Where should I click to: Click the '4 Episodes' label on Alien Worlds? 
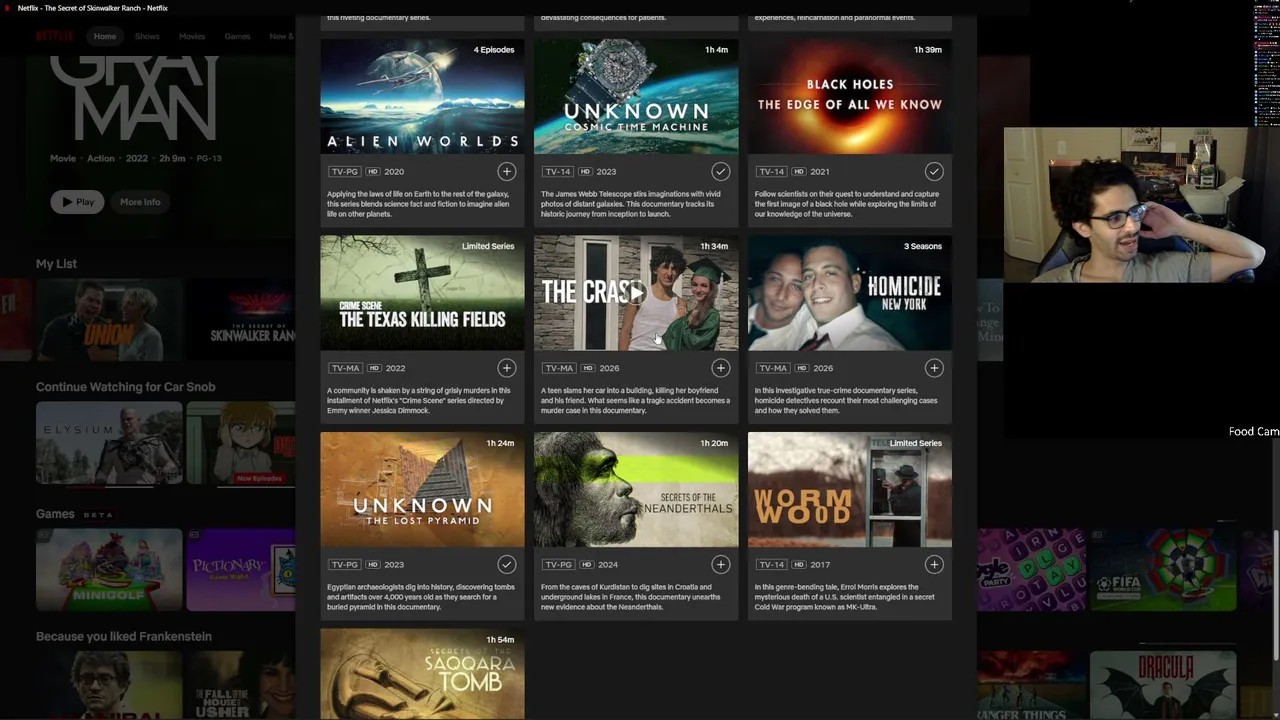(x=494, y=50)
